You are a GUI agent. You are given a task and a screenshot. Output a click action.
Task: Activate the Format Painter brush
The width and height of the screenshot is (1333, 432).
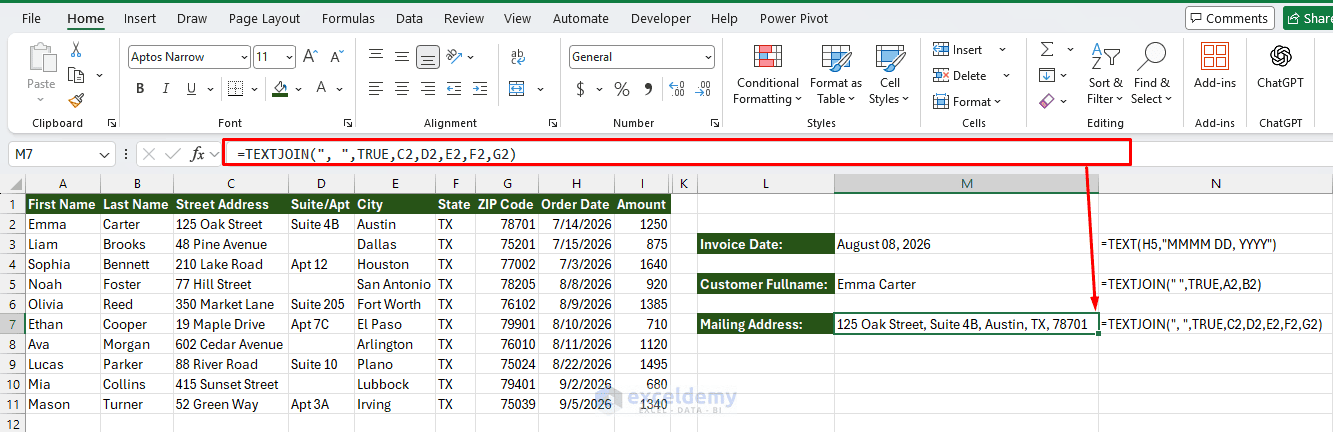76,100
